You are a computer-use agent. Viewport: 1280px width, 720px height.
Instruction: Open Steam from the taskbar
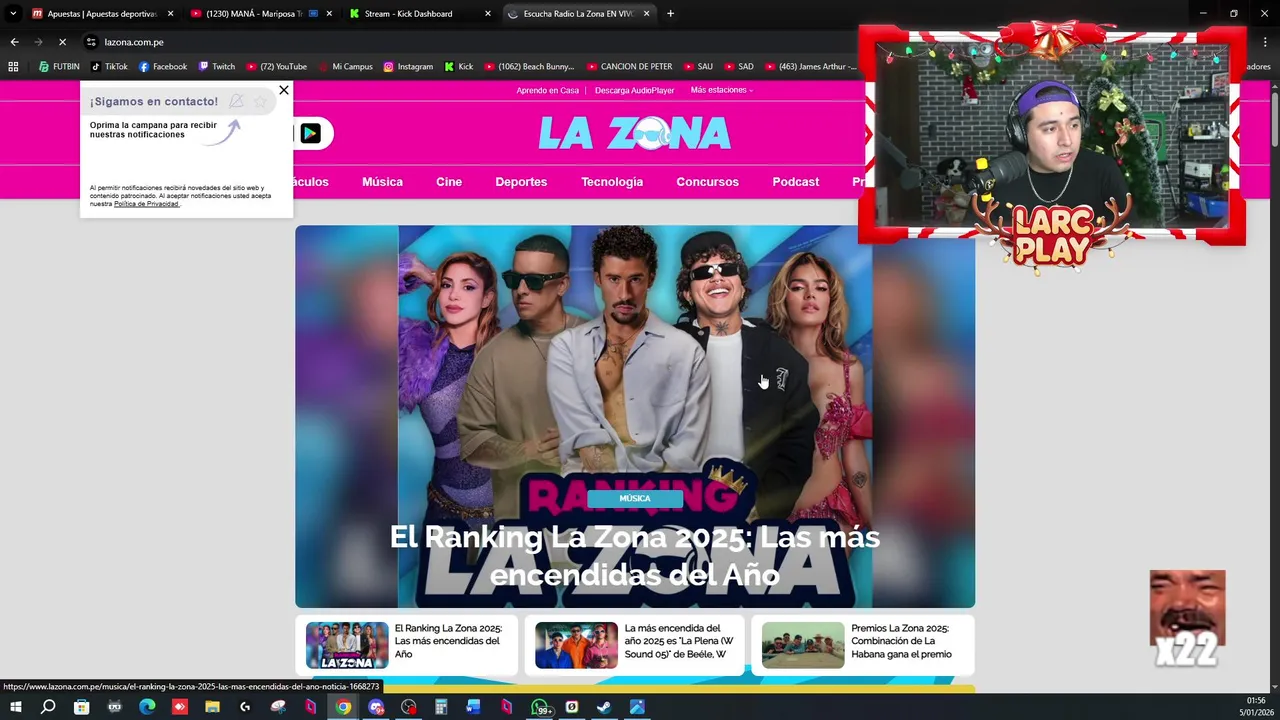click(x=604, y=707)
